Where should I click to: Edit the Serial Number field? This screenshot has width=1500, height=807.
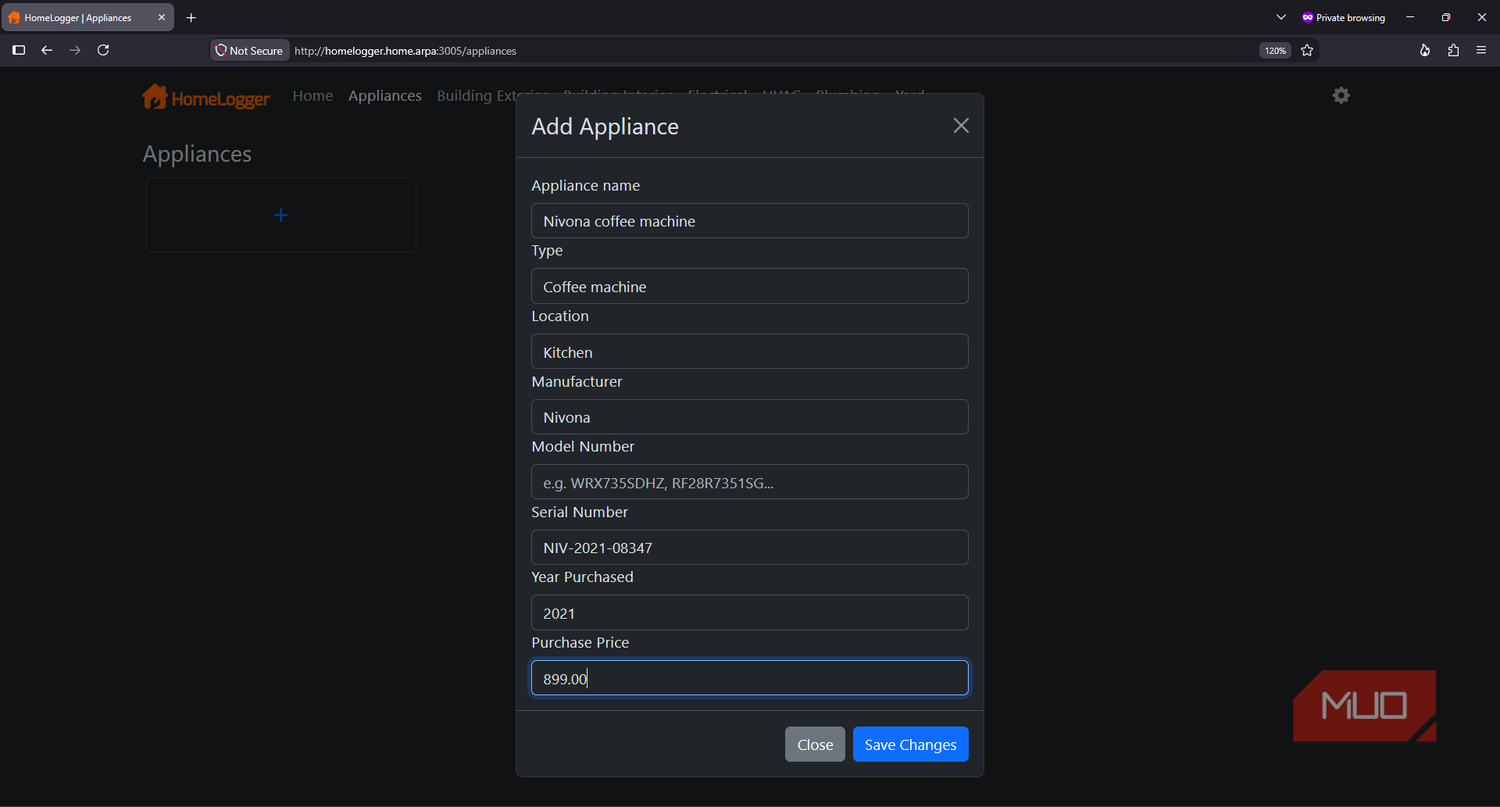tap(750, 548)
